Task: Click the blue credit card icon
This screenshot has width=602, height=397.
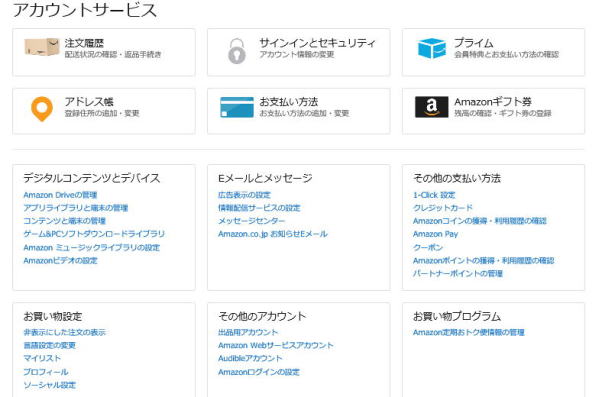Action: (237, 107)
